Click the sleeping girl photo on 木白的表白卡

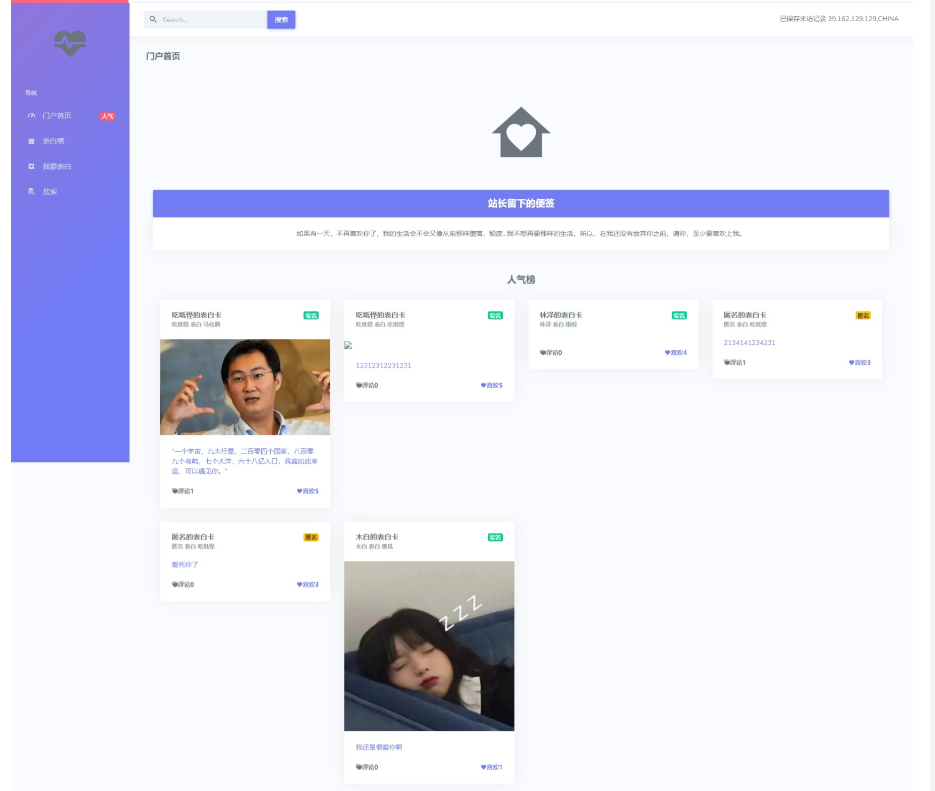(428, 645)
